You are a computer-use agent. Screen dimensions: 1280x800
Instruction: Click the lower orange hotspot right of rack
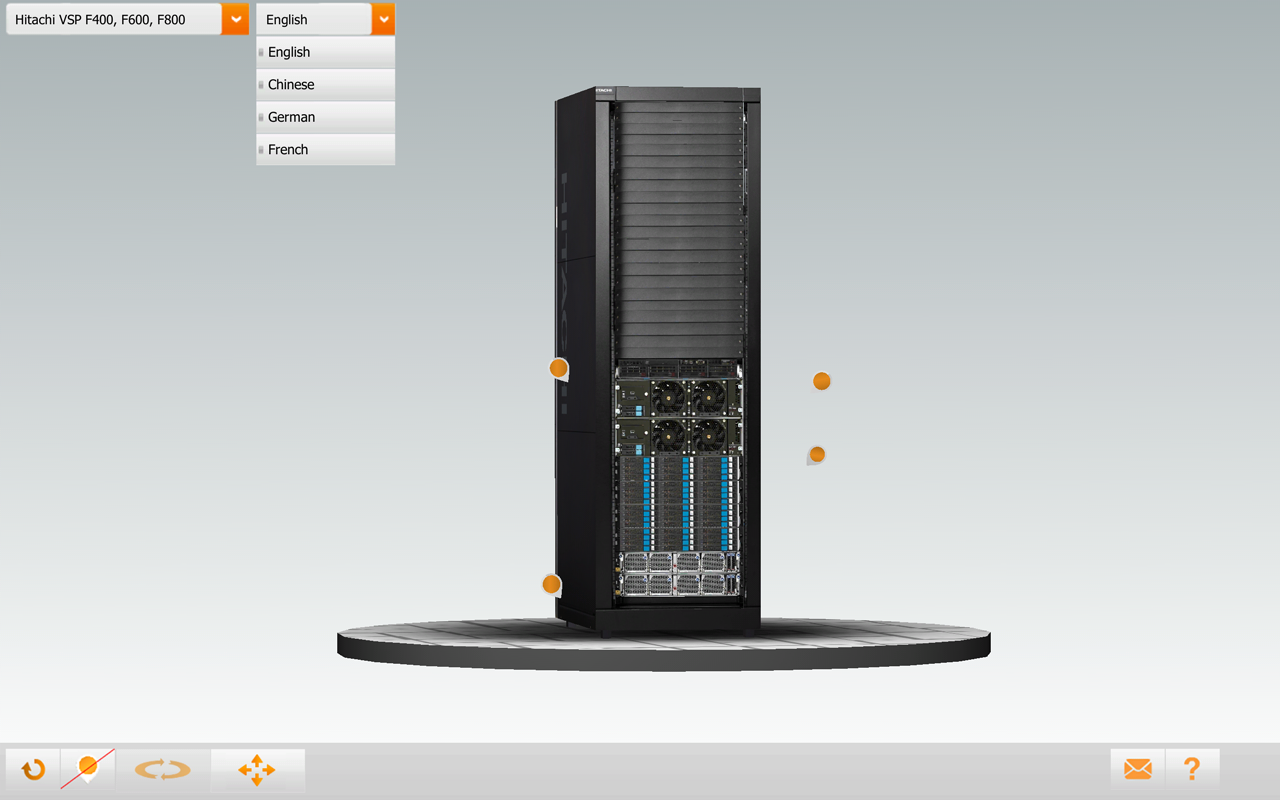coord(816,455)
